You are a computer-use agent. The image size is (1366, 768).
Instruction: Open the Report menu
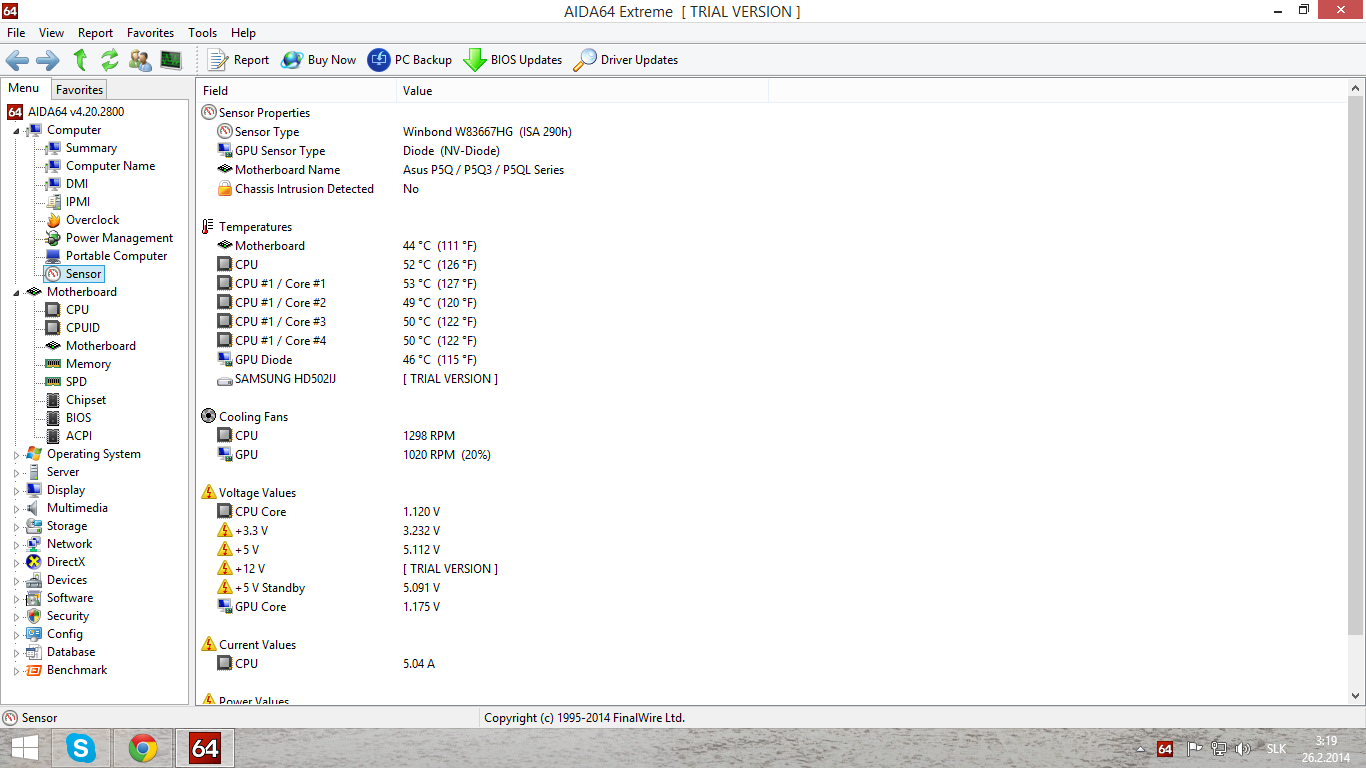coord(96,33)
